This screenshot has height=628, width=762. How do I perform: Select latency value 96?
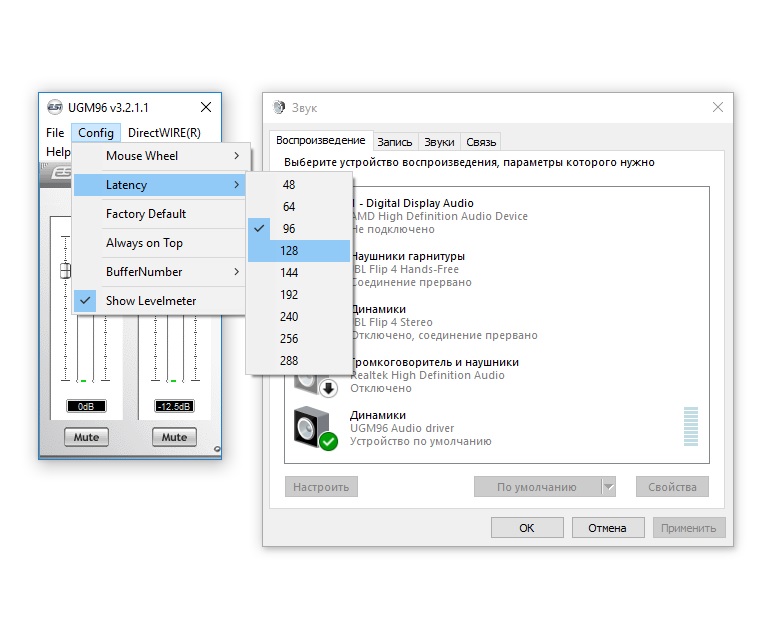(298, 228)
